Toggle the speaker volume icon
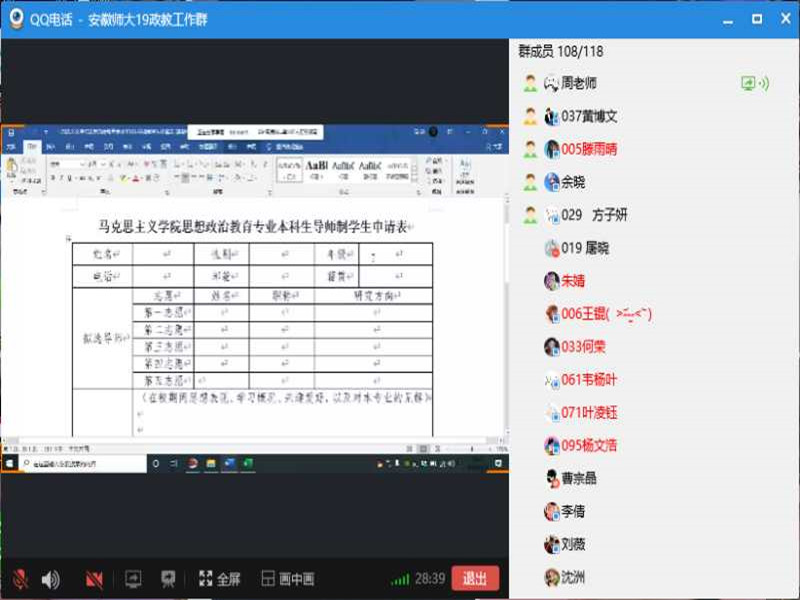The width and height of the screenshot is (800, 600). [x=50, y=579]
